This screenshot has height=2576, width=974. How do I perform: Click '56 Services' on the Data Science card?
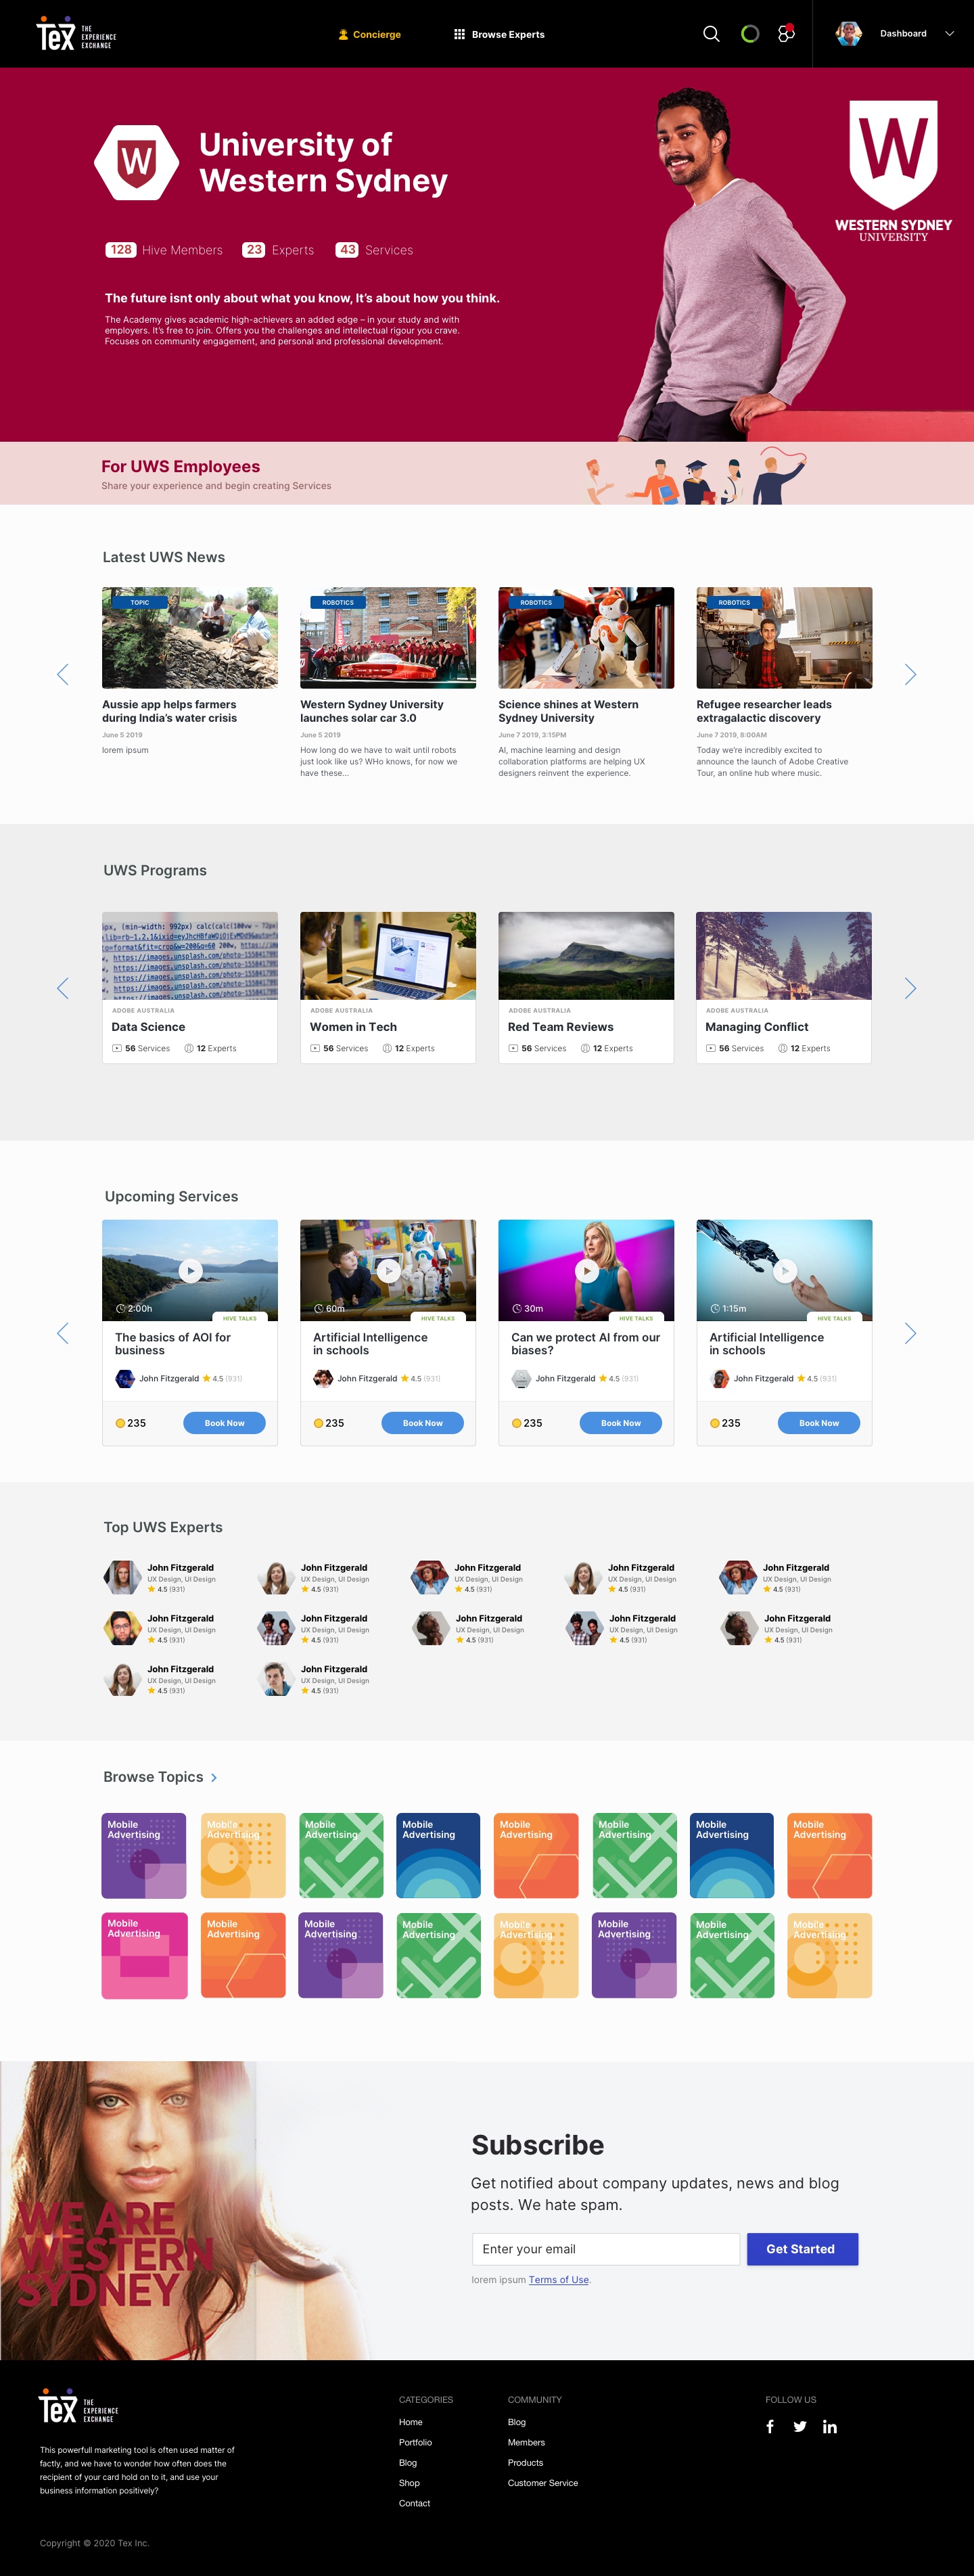click(141, 1048)
